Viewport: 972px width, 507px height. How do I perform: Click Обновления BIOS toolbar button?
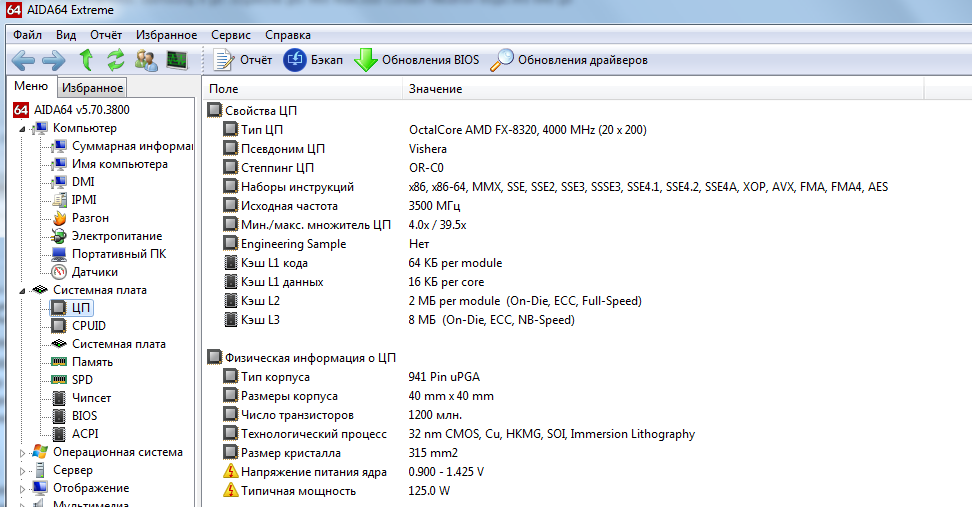417,60
